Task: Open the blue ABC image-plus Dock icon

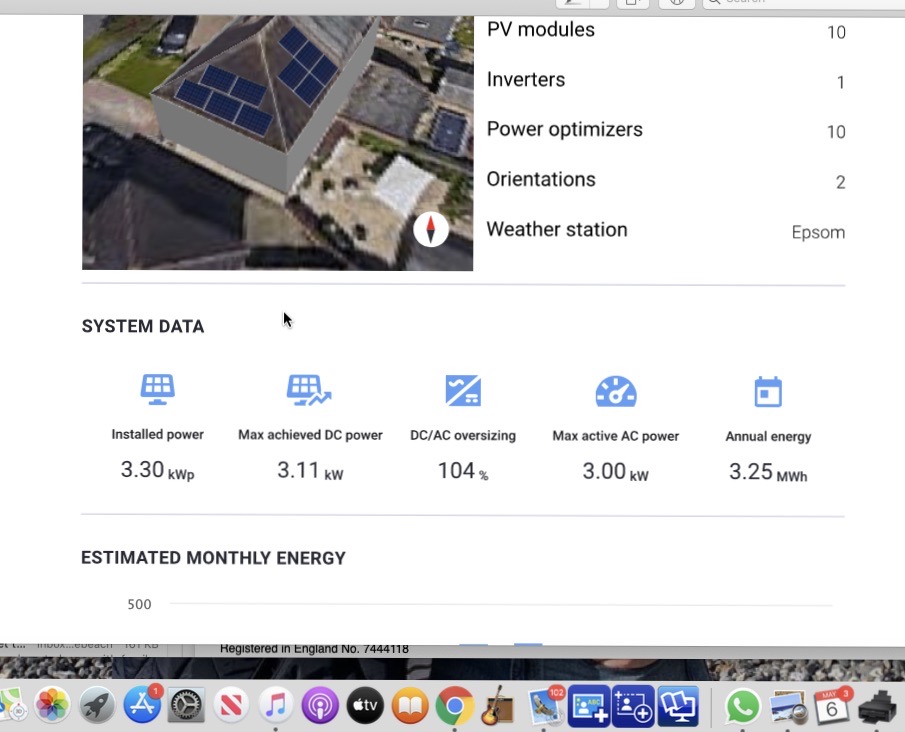Action: (588, 705)
